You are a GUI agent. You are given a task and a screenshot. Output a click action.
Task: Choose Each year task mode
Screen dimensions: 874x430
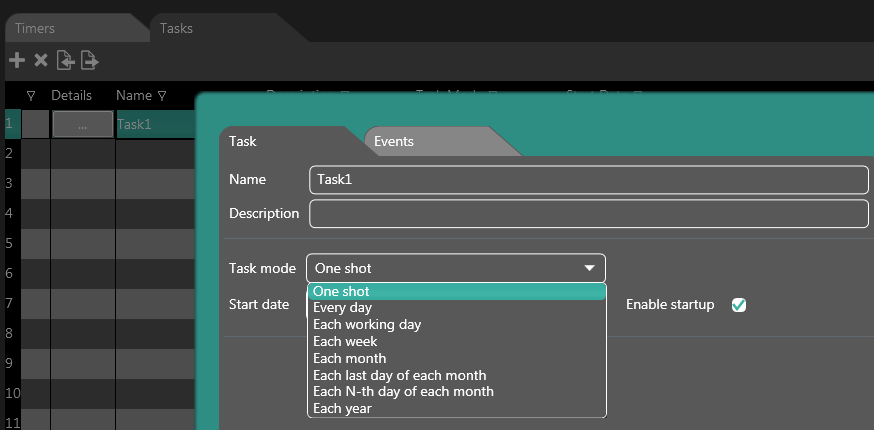[457, 408]
